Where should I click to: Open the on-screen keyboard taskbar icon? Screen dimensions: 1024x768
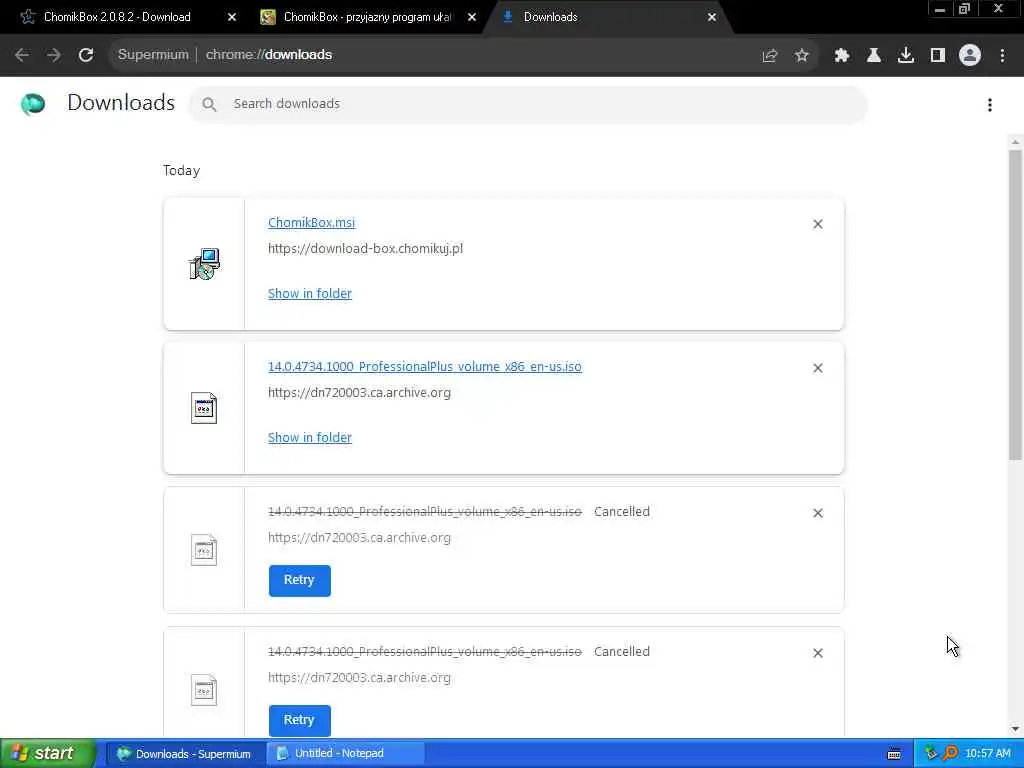point(894,754)
